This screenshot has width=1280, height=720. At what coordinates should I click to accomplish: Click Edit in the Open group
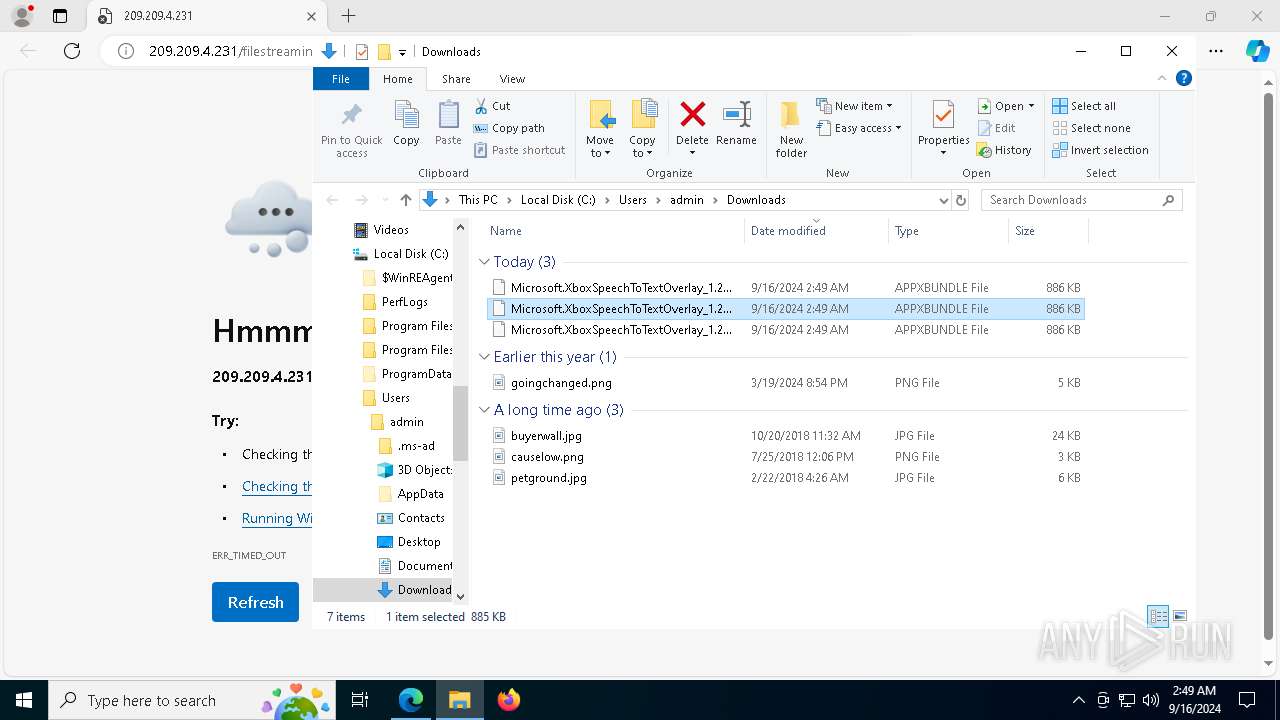(996, 128)
